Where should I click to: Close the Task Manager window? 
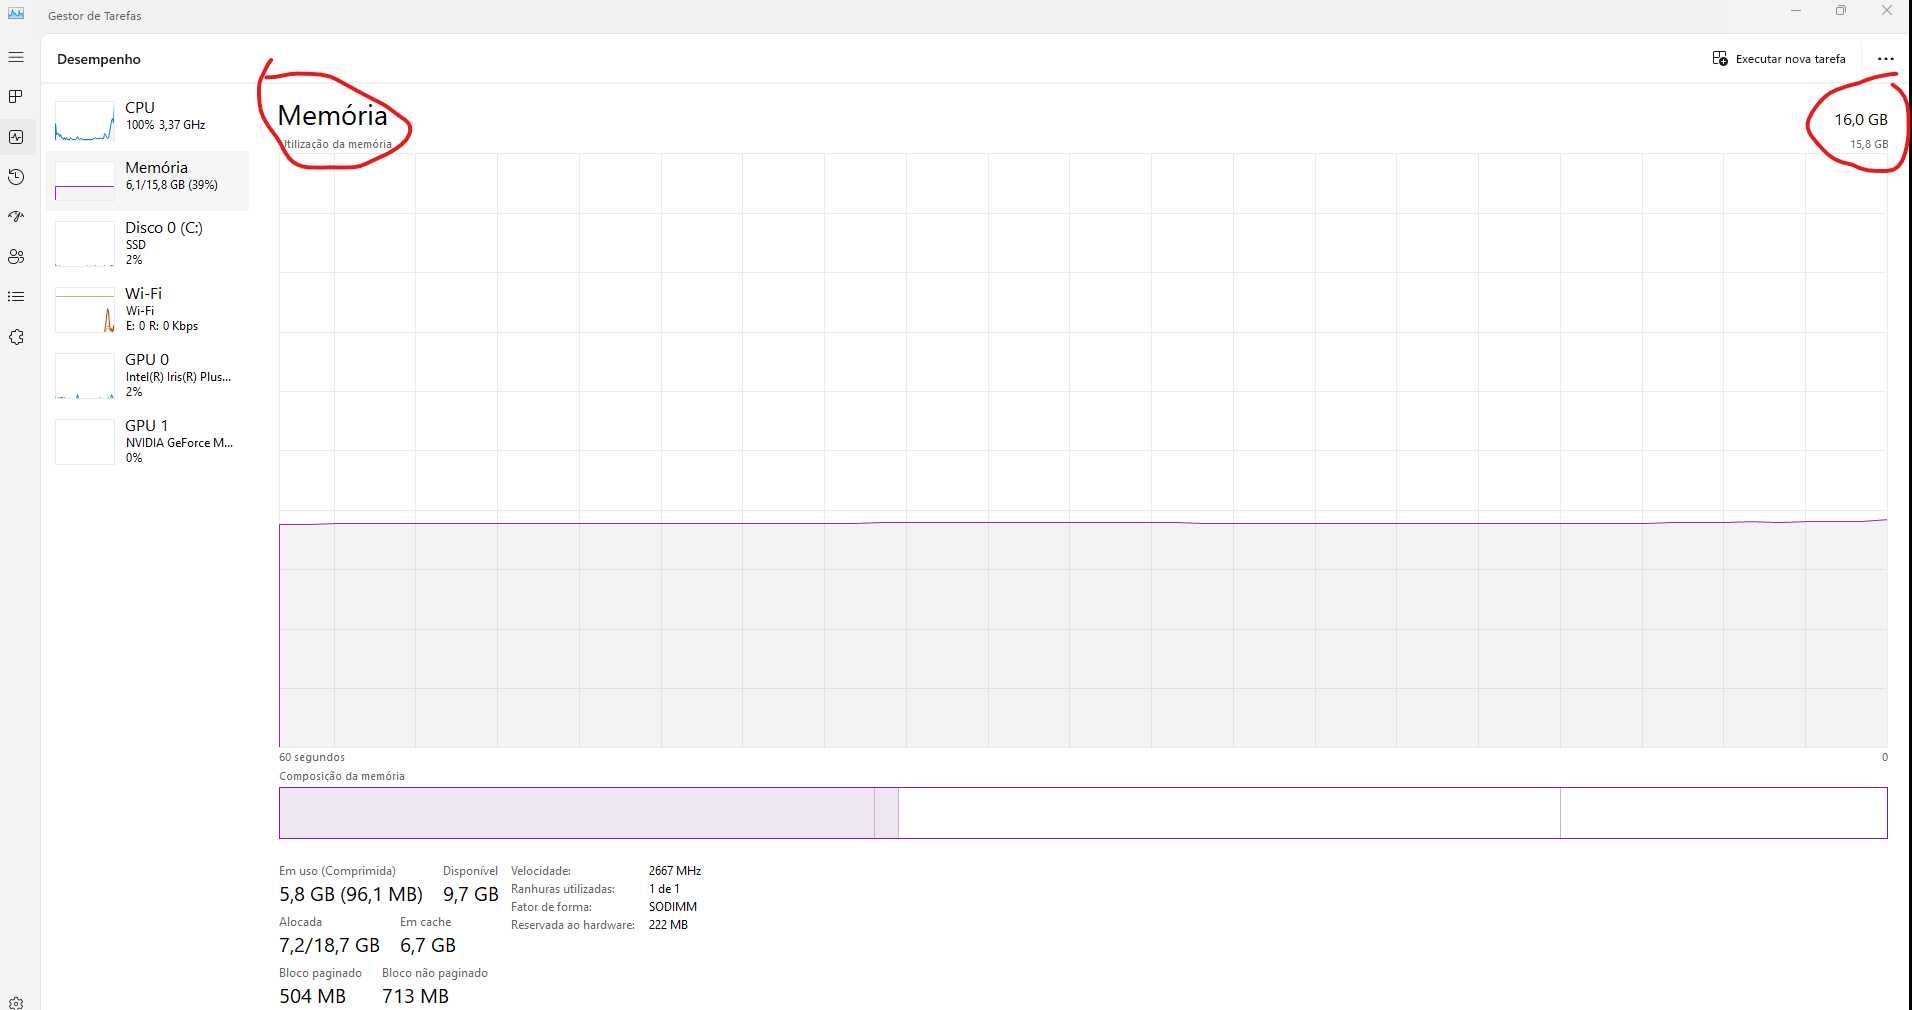click(x=1887, y=11)
